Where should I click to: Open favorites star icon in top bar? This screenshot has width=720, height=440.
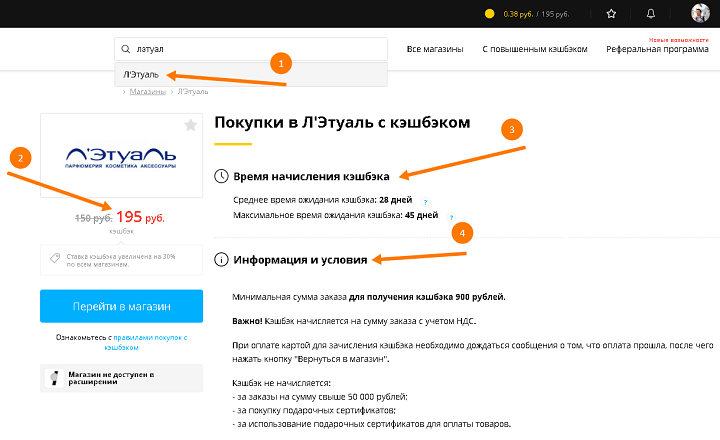click(611, 14)
